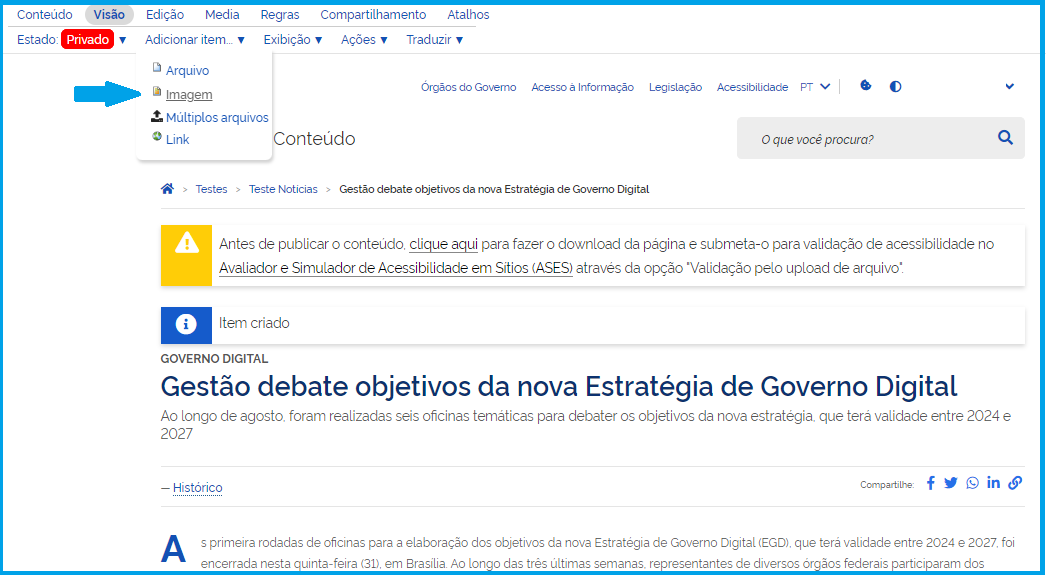Share article on Facebook
The image size is (1046, 575).
click(931, 483)
